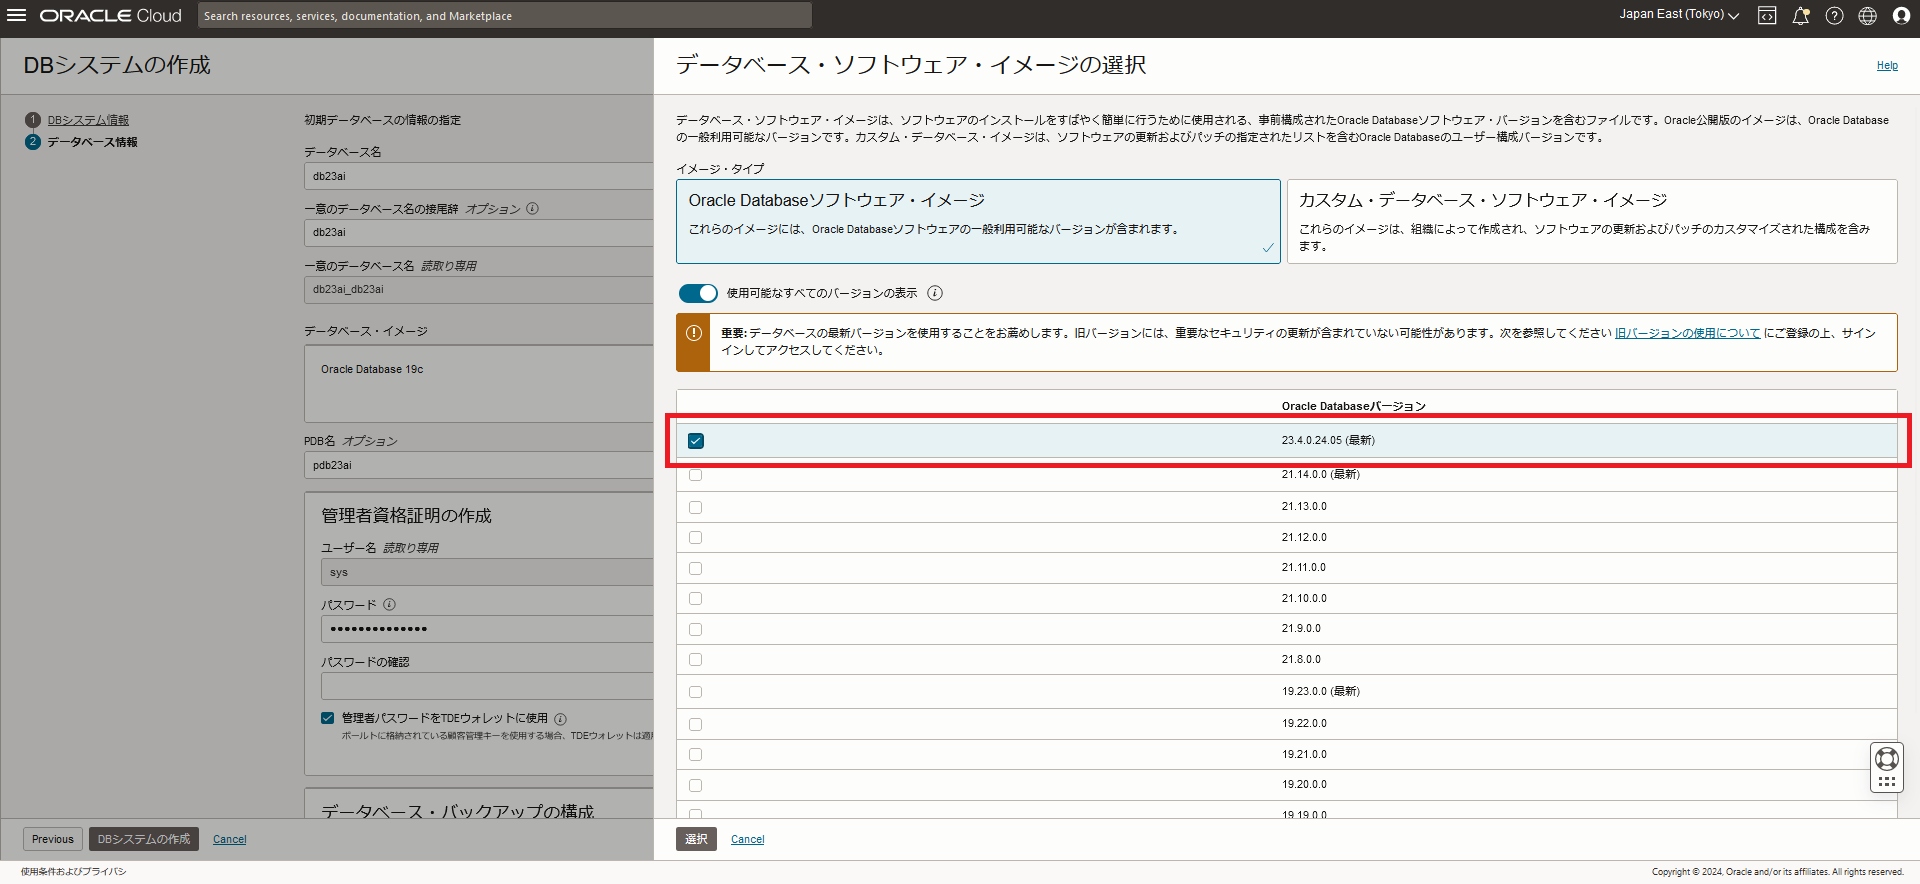
Task: Click the Oracle Database 19c image box
Action: tap(479, 383)
